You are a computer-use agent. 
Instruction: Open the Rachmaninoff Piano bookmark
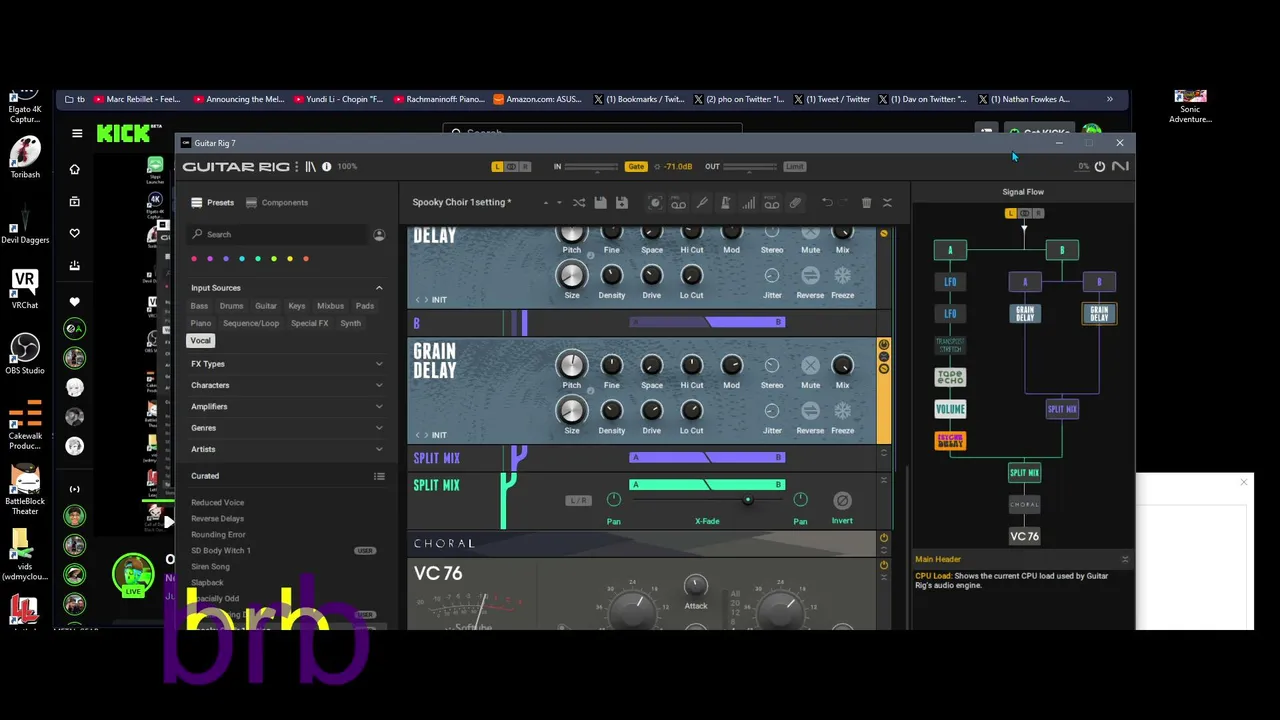pyautogui.click(x=440, y=99)
